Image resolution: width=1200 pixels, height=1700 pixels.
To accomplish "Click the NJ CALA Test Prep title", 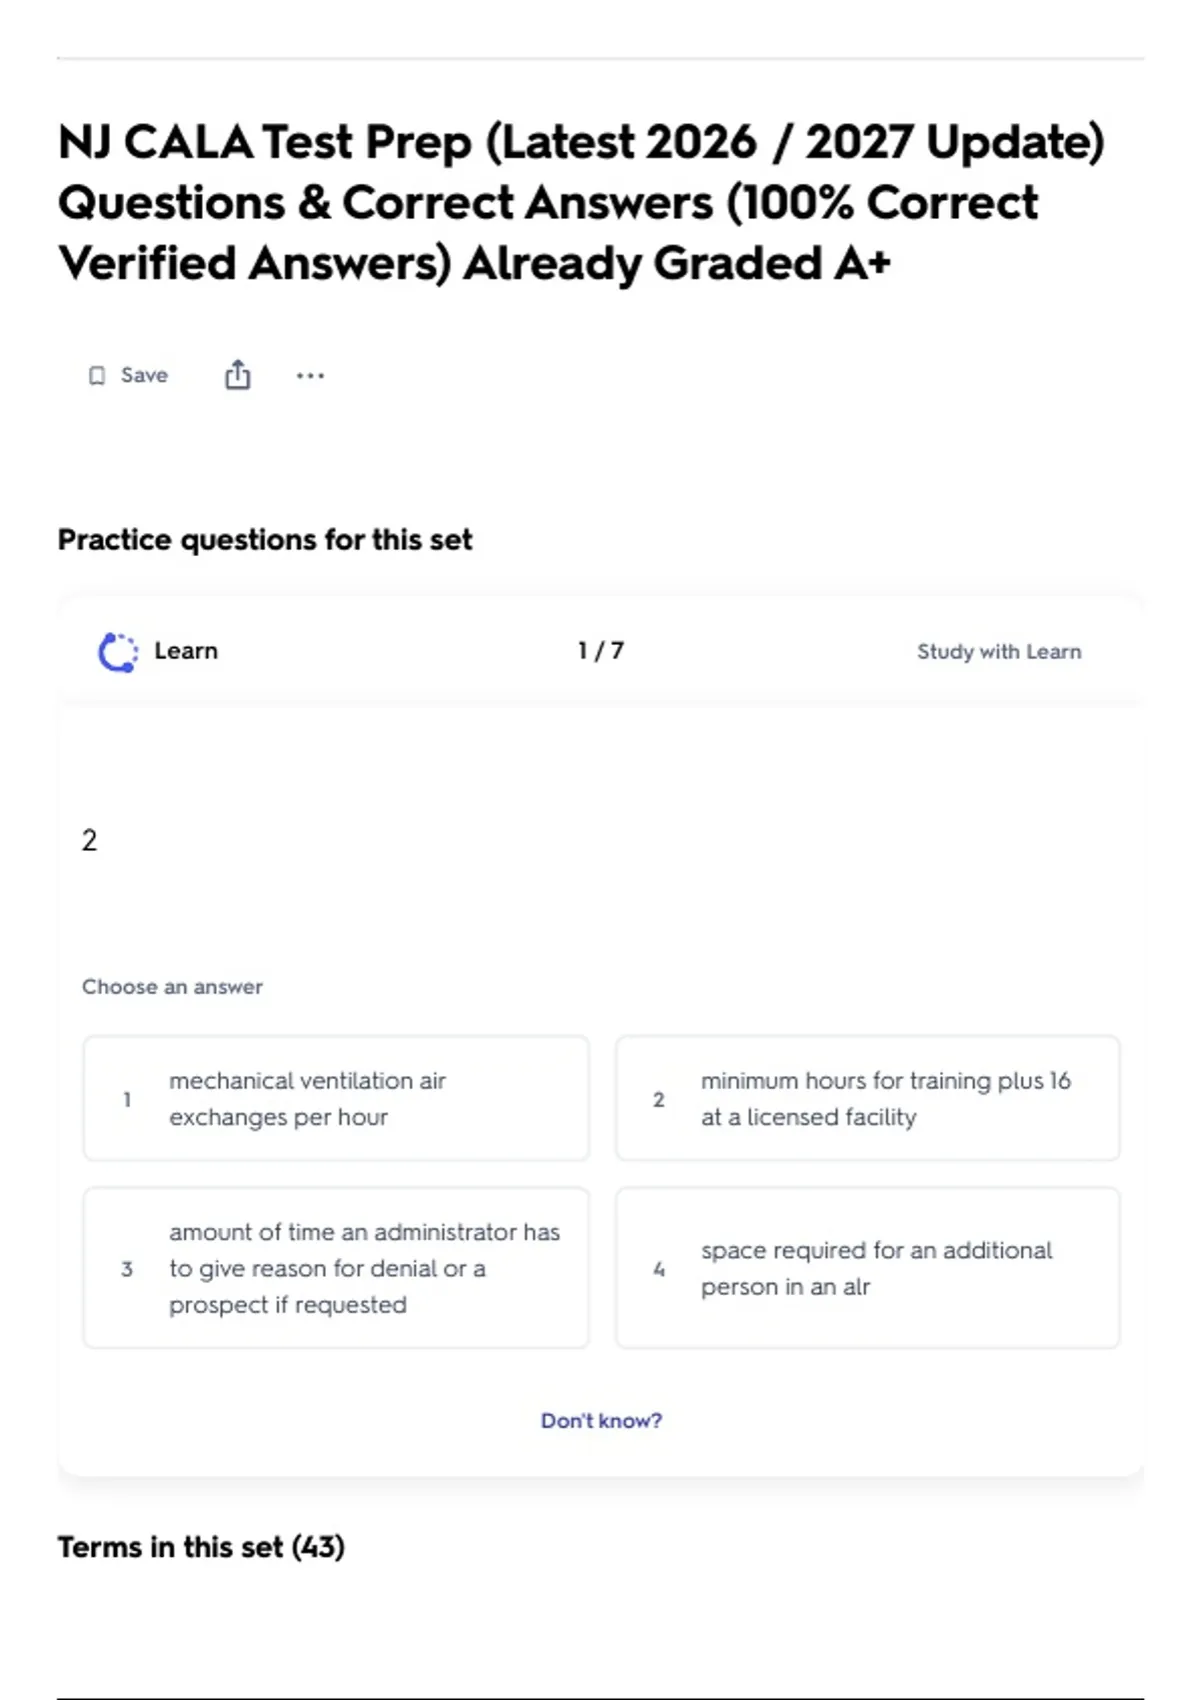I will [581, 203].
